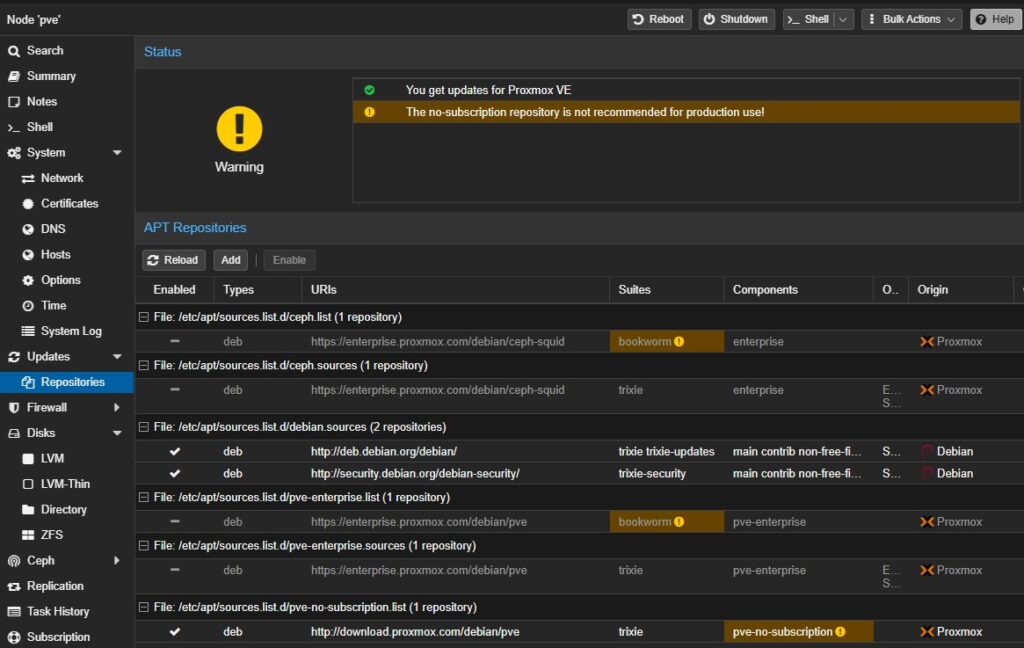Expand the Shell button dropdown arrow

pos(844,19)
